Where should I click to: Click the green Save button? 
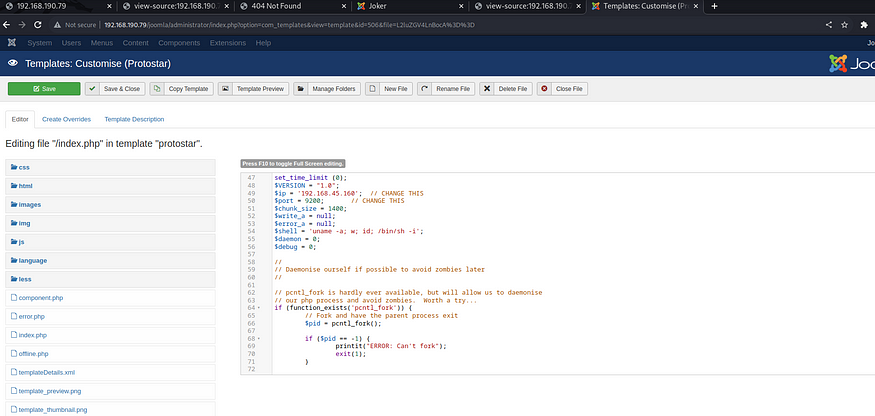(x=44, y=89)
